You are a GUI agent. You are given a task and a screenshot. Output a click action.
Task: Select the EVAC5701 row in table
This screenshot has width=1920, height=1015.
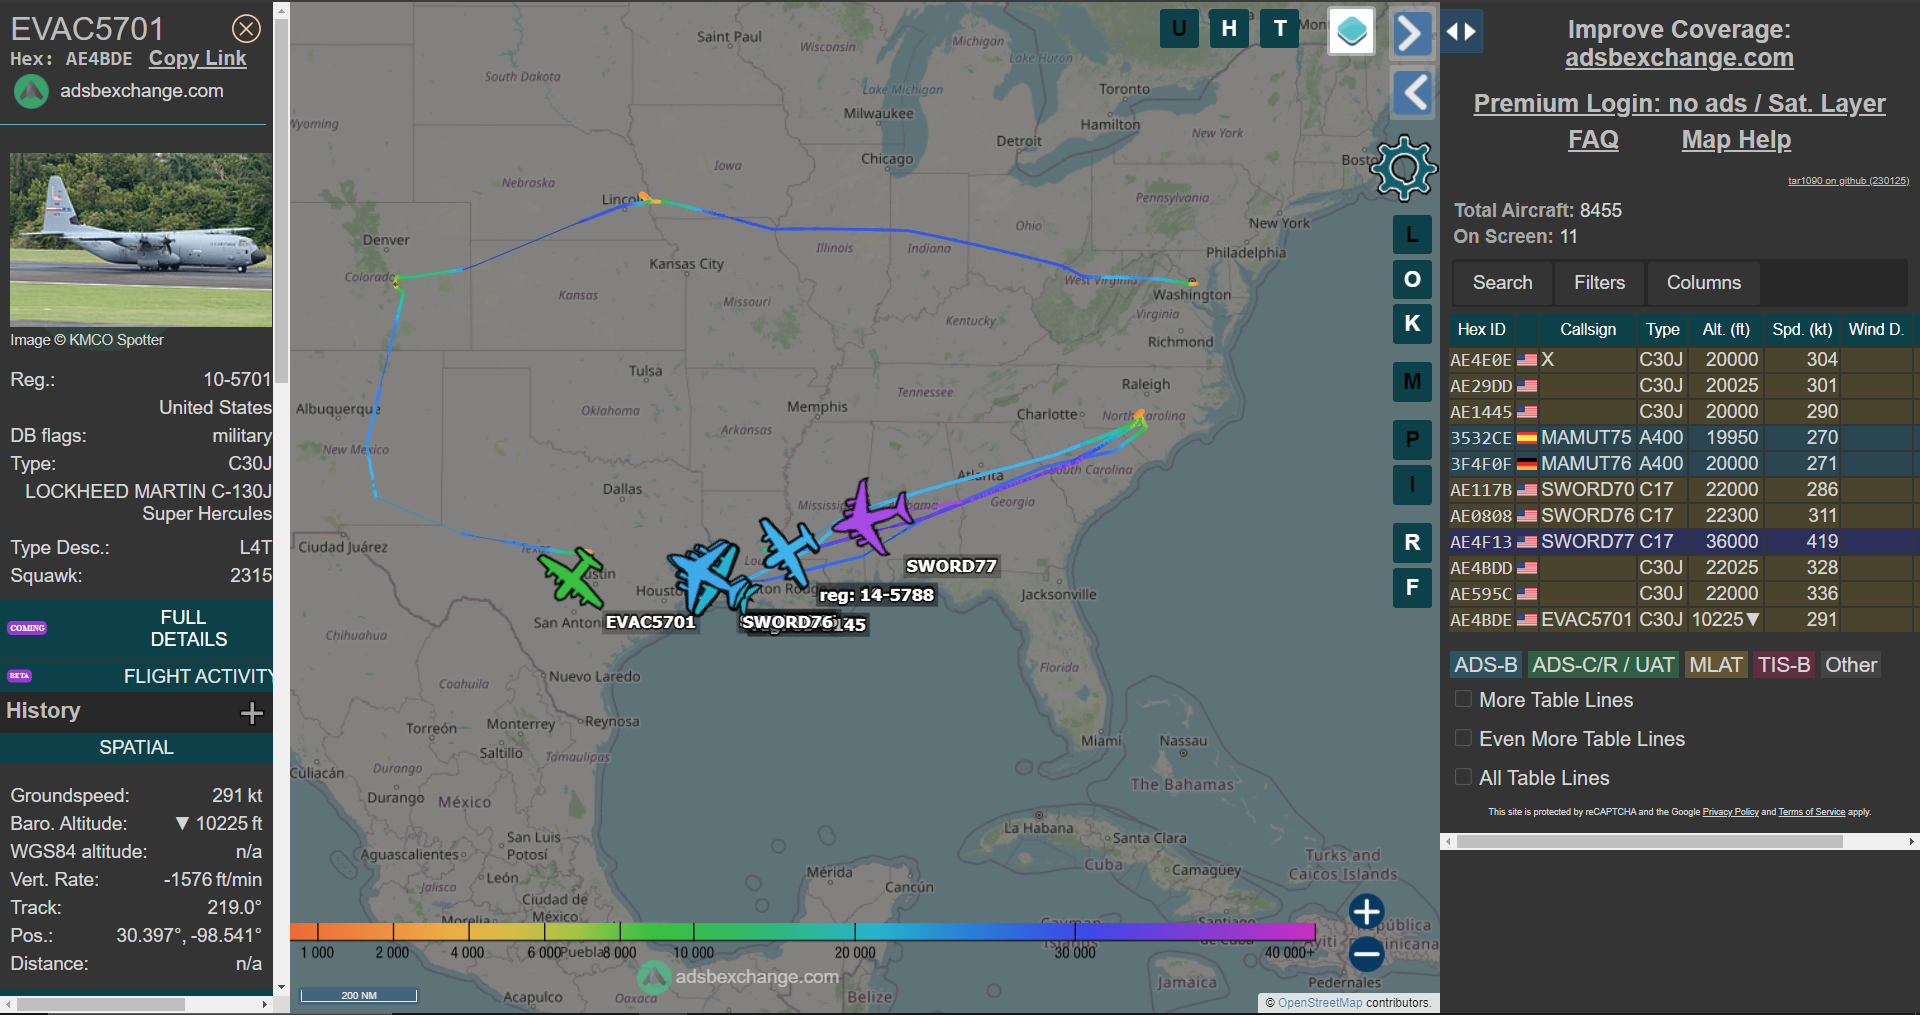[1680, 620]
